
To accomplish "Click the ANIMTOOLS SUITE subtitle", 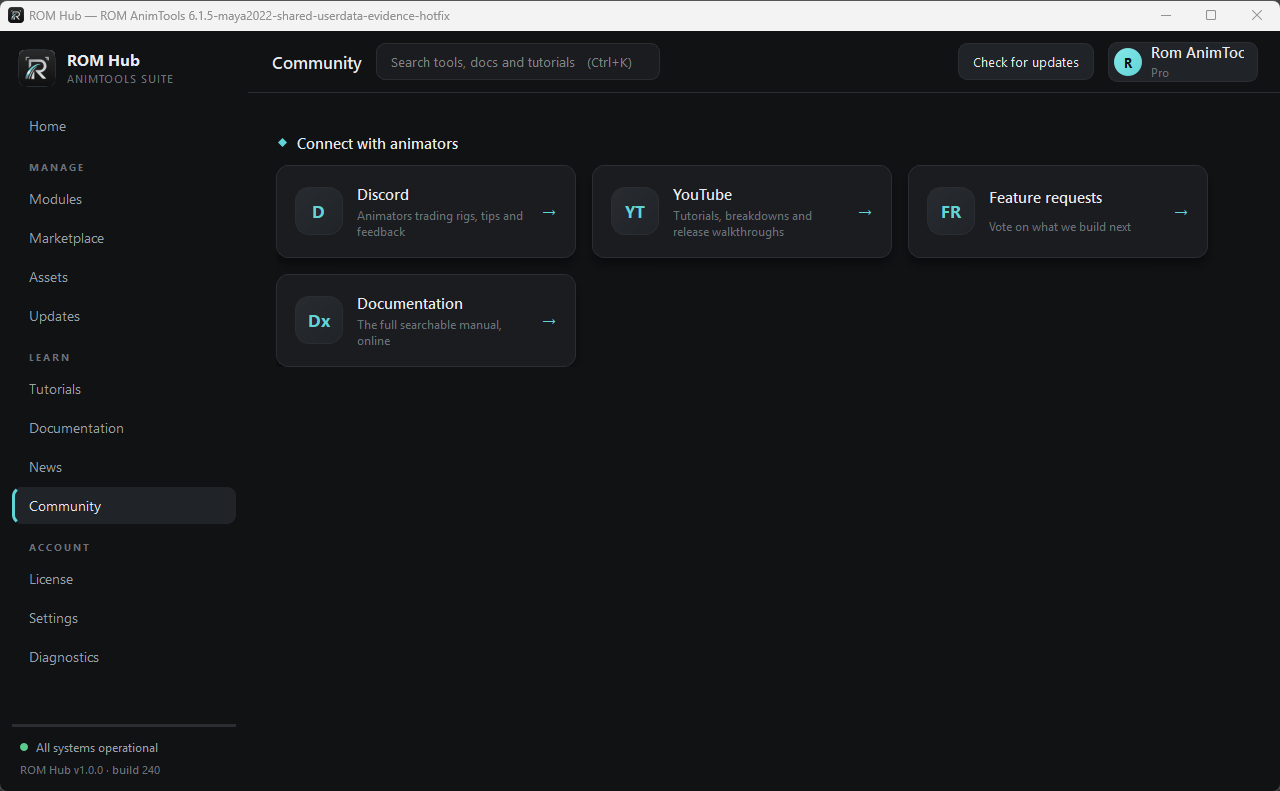I will (x=120, y=79).
